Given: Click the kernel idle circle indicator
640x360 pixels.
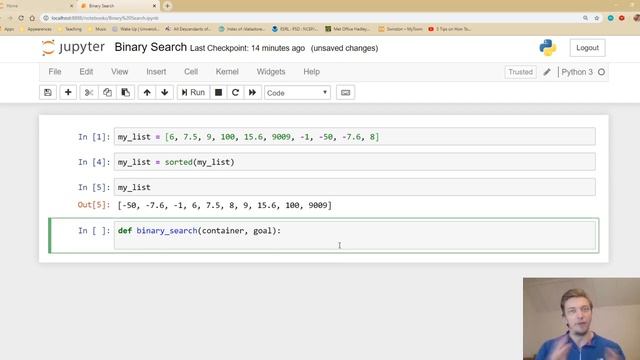Looking at the screenshot, I should coord(601,72).
